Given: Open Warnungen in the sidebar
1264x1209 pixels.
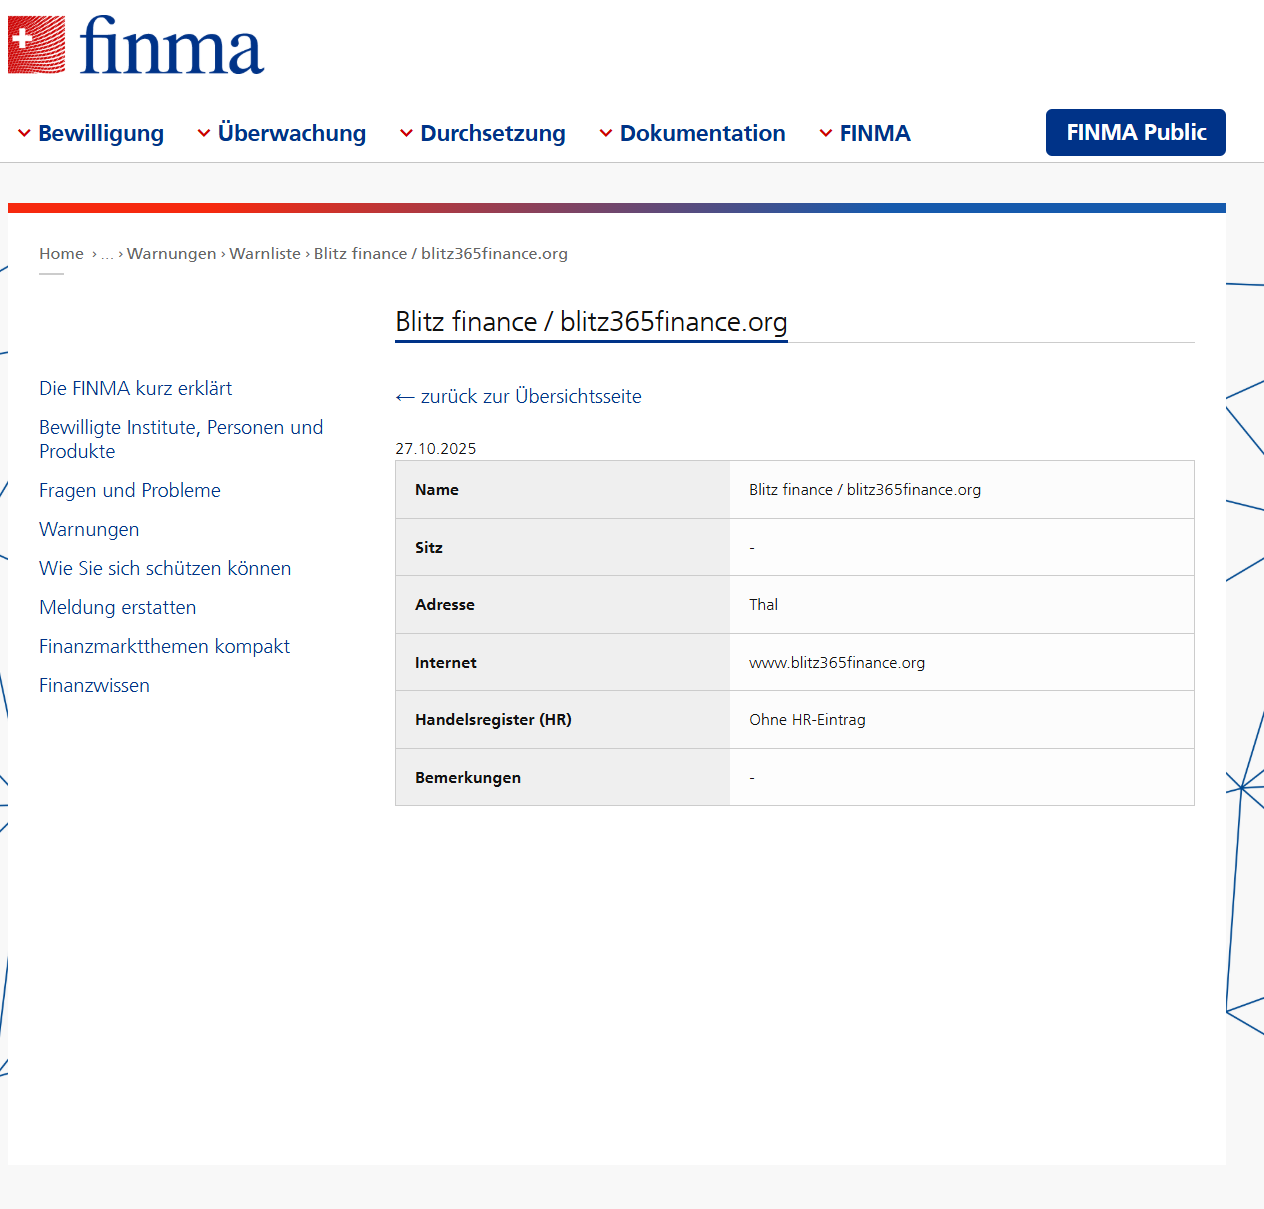Looking at the screenshot, I should pyautogui.click(x=89, y=529).
